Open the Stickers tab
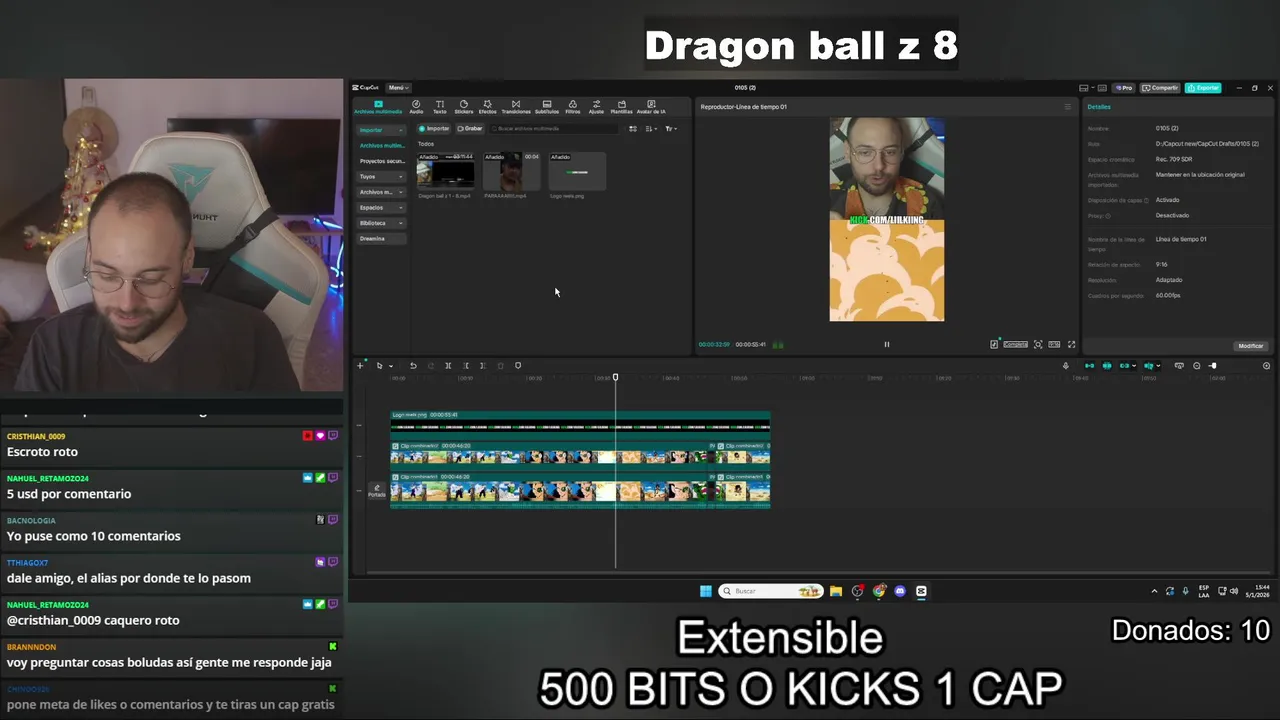The height and width of the screenshot is (720, 1280). click(463, 106)
